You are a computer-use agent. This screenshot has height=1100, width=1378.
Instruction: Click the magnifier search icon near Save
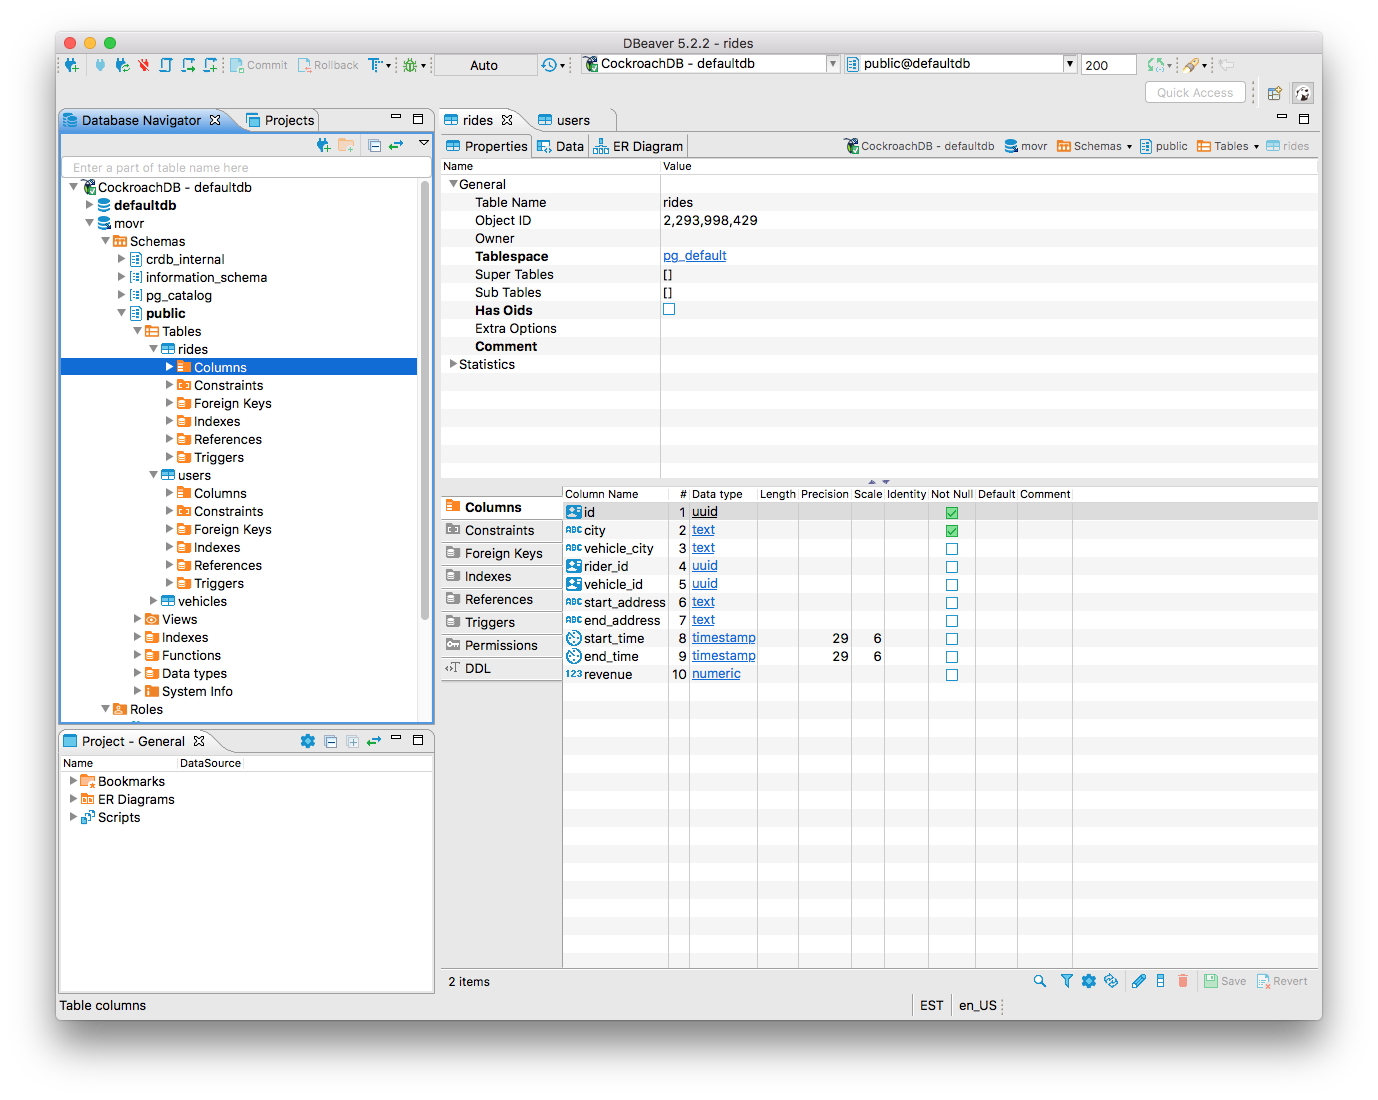(x=1039, y=981)
